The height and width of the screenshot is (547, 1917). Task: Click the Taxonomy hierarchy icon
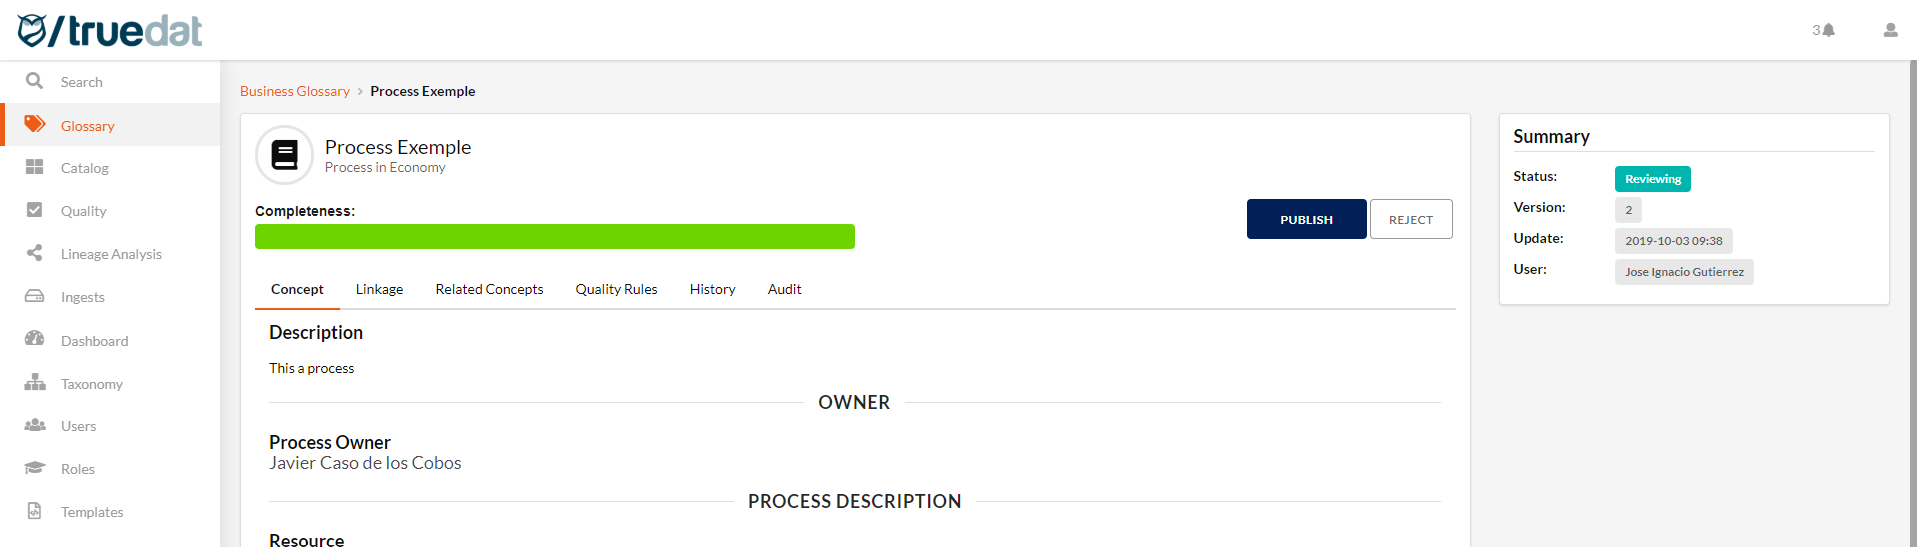click(x=35, y=383)
